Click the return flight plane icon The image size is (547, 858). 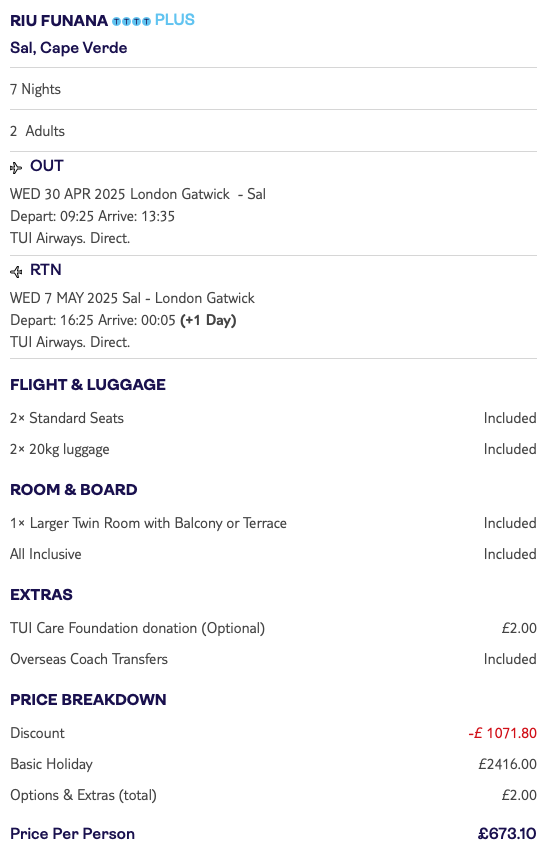tap(16, 271)
